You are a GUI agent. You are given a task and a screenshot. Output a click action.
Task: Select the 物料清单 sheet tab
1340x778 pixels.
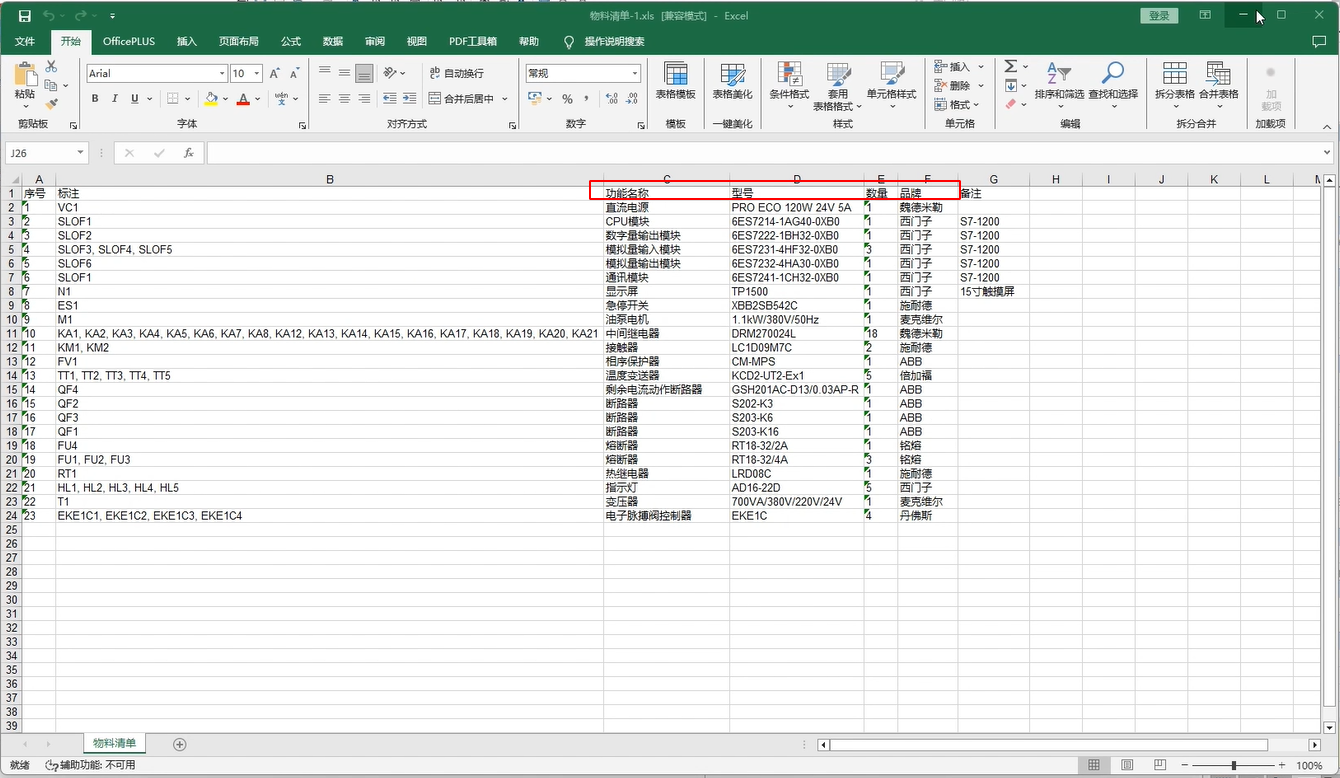tap(115, 743)
